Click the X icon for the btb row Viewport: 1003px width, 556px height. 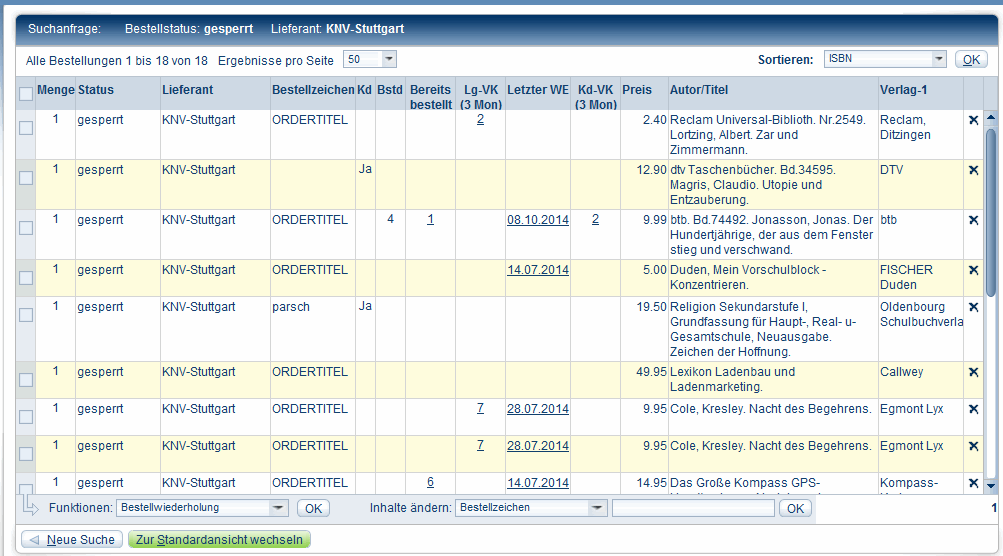[973, 220]
